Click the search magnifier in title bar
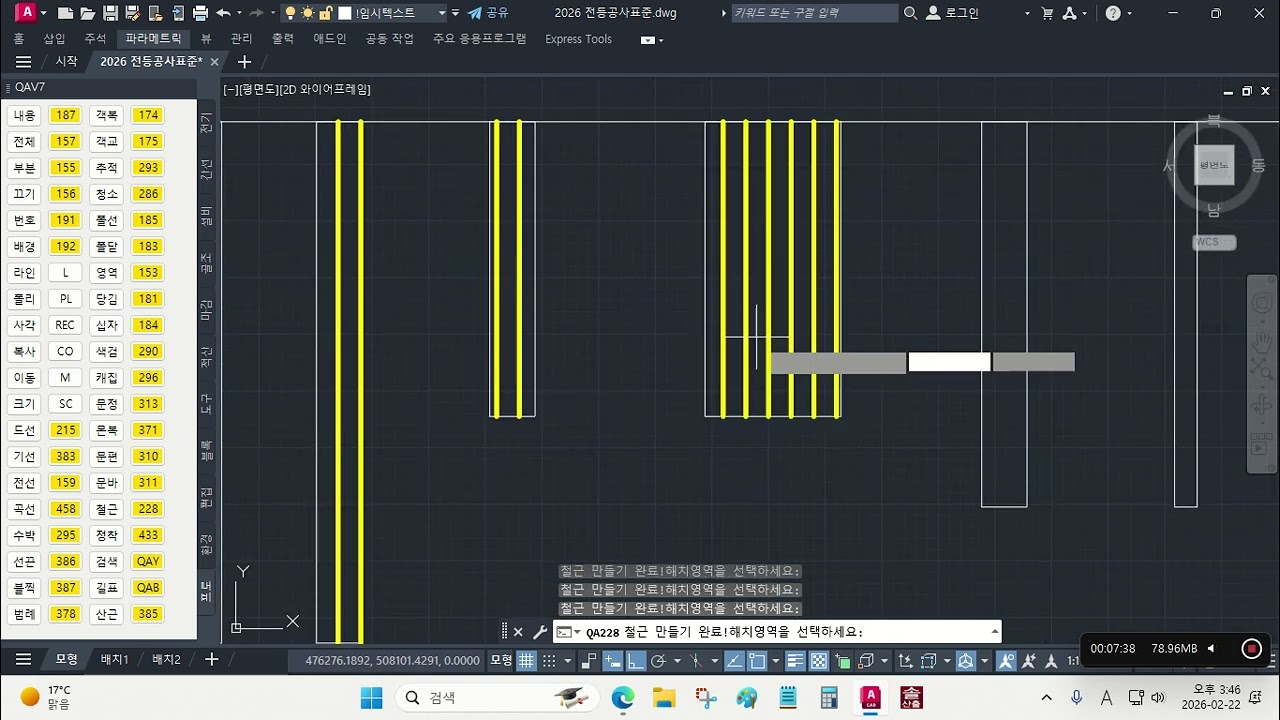The height and width of the screenshot is (720, 1280). pyautogui.click(x=910, y=13)
